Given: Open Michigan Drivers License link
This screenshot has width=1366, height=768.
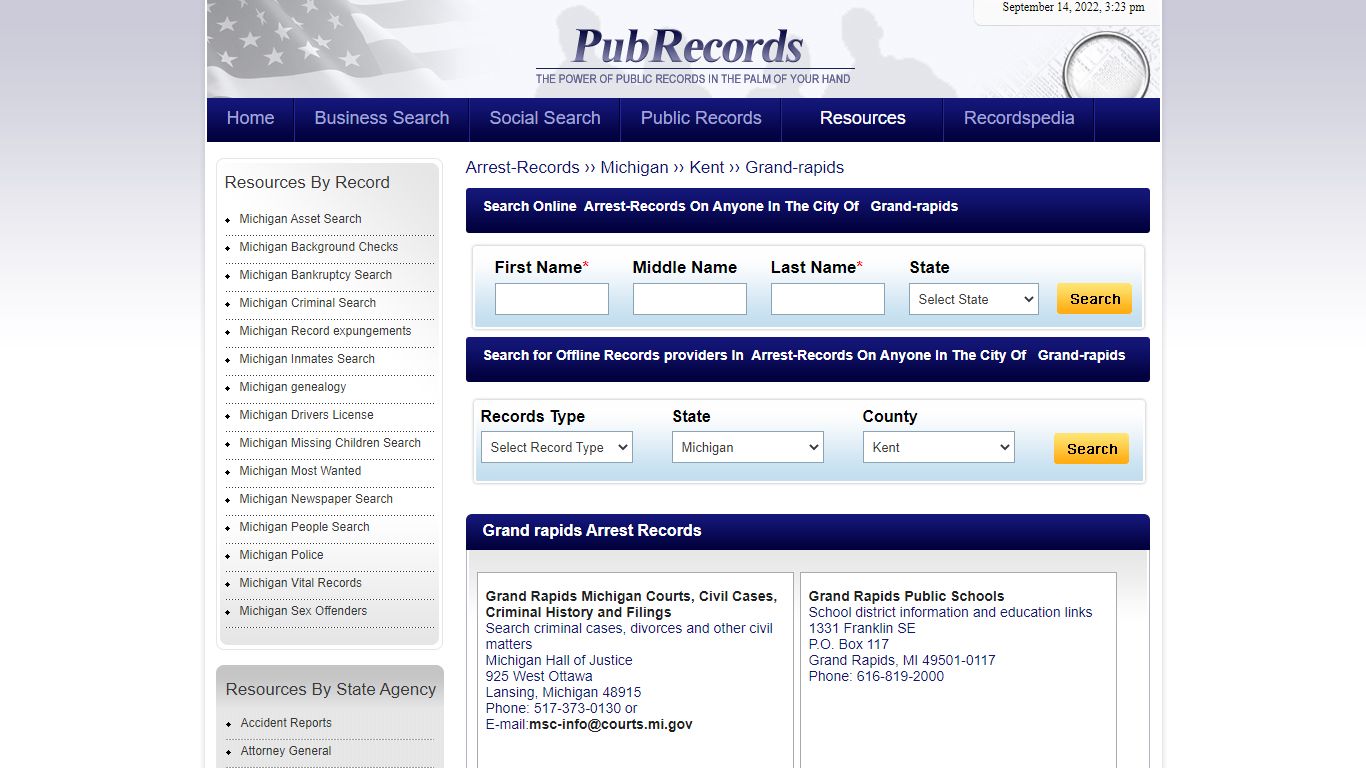Looking at the screenshot, I should pos(306,415).
